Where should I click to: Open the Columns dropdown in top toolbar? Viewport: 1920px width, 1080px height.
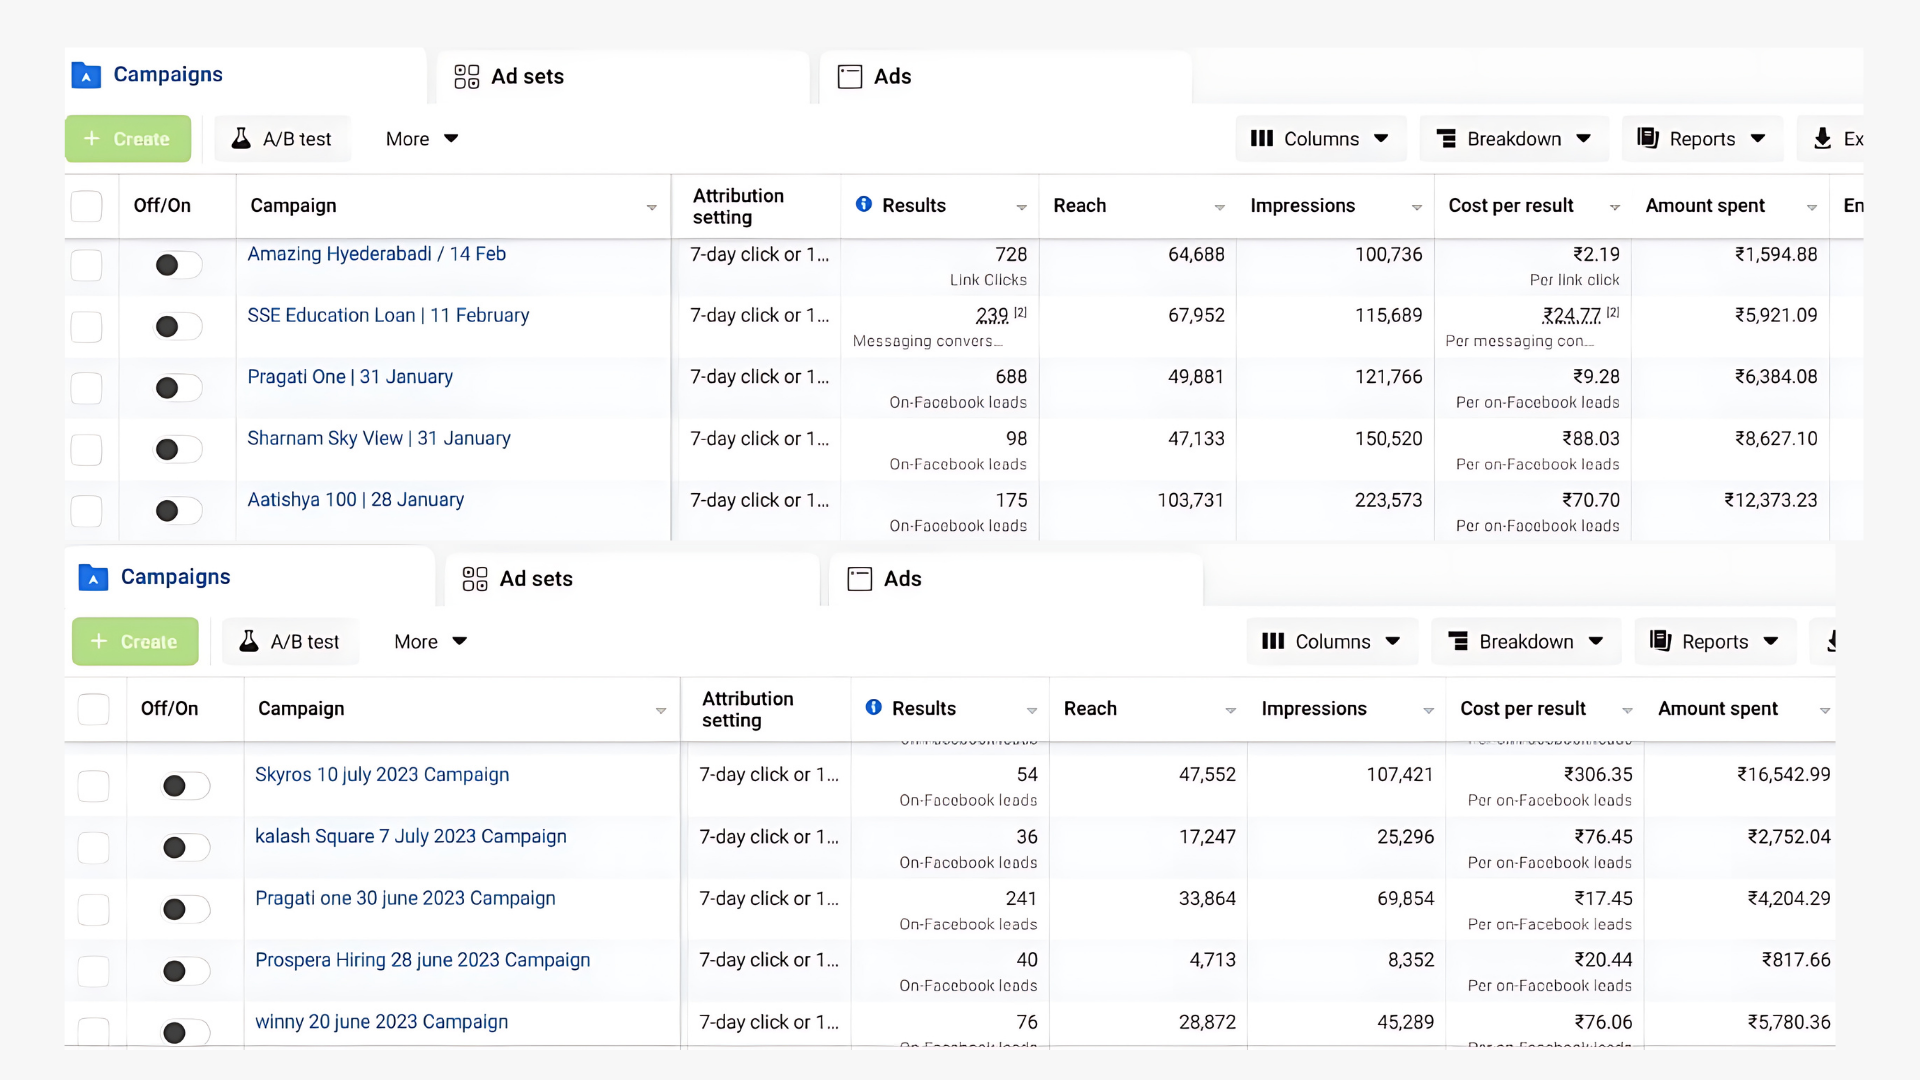(x=1320, y=139)
